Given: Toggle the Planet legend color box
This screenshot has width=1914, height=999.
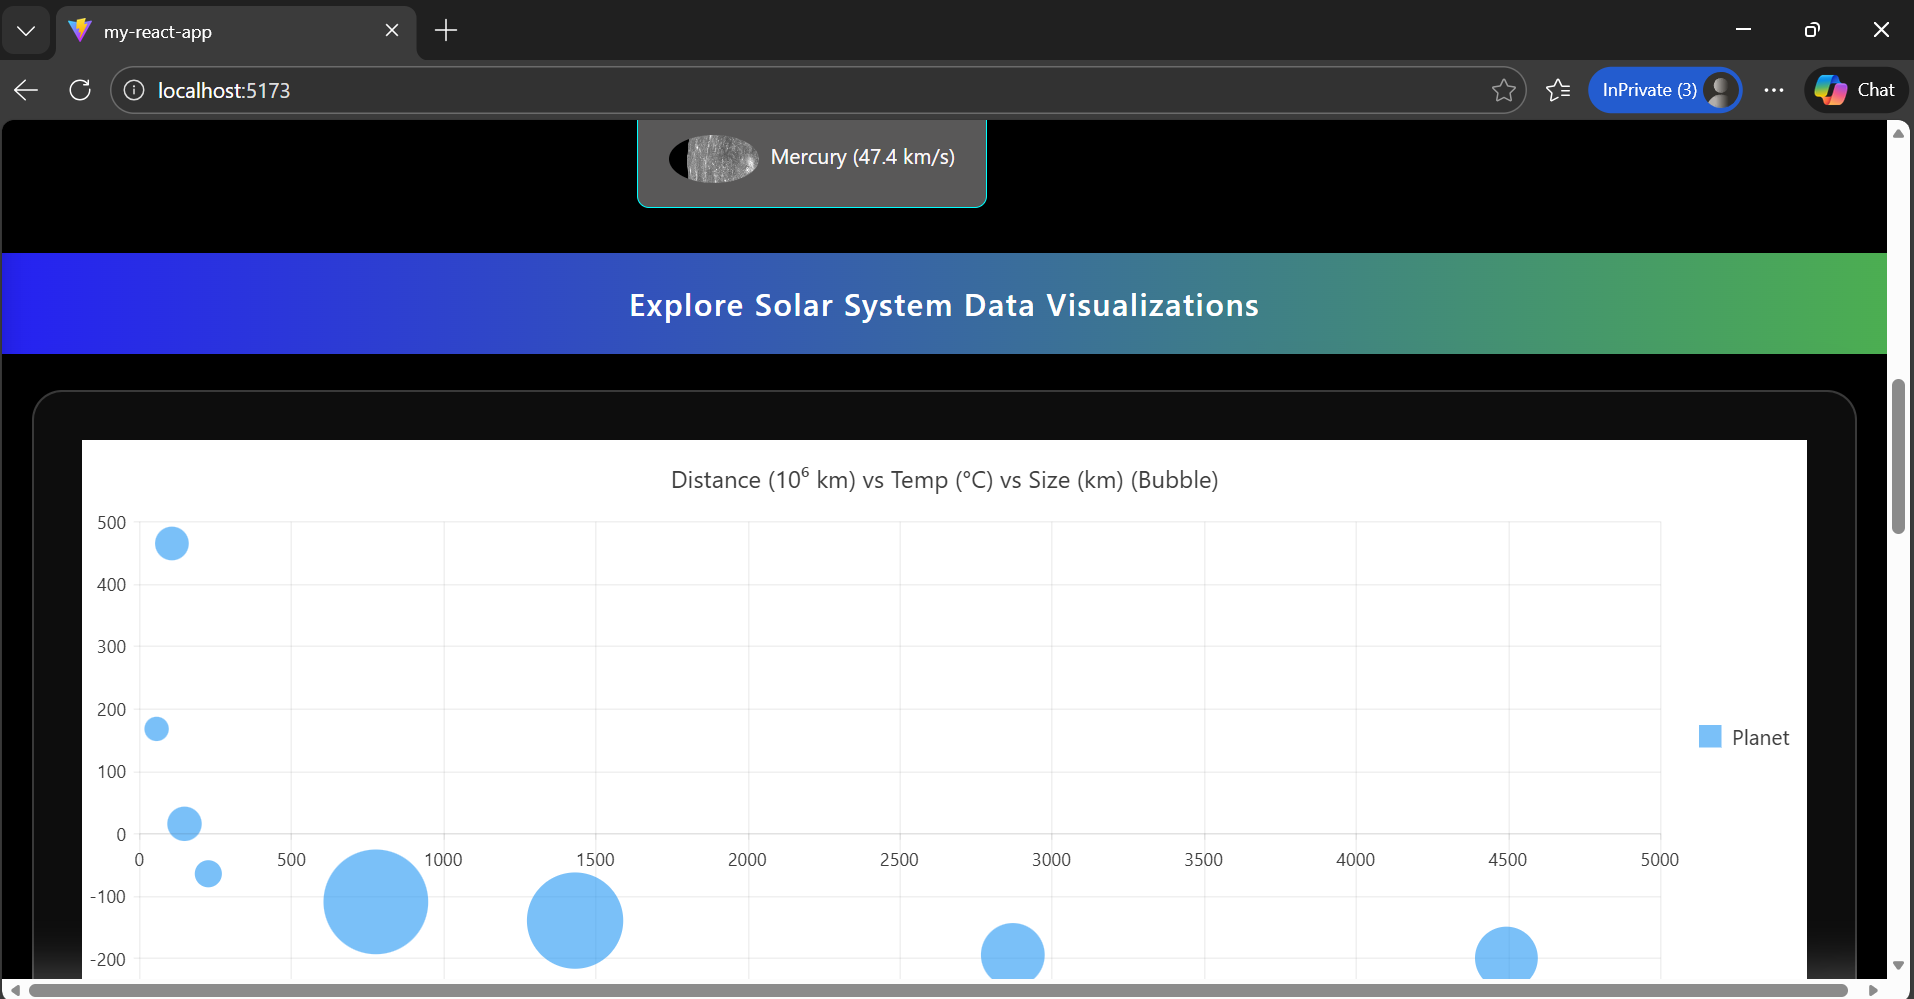Looking at the screenshot, I should pyautogui.click(x=1710, y=737).
